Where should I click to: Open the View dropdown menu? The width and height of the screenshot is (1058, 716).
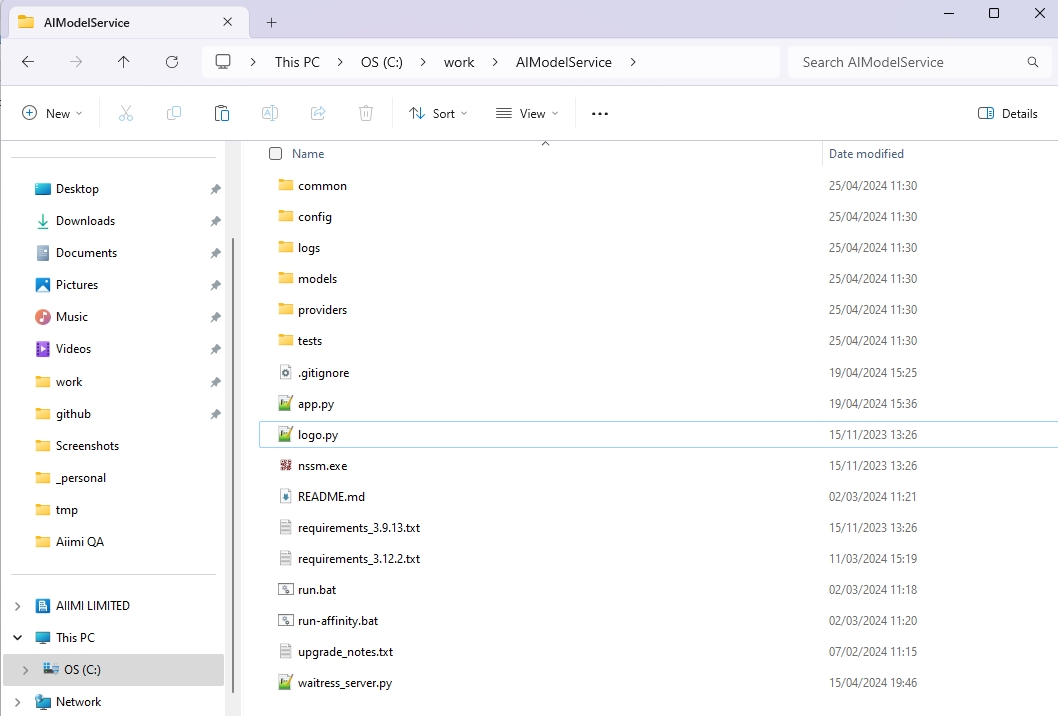(527, 114)
